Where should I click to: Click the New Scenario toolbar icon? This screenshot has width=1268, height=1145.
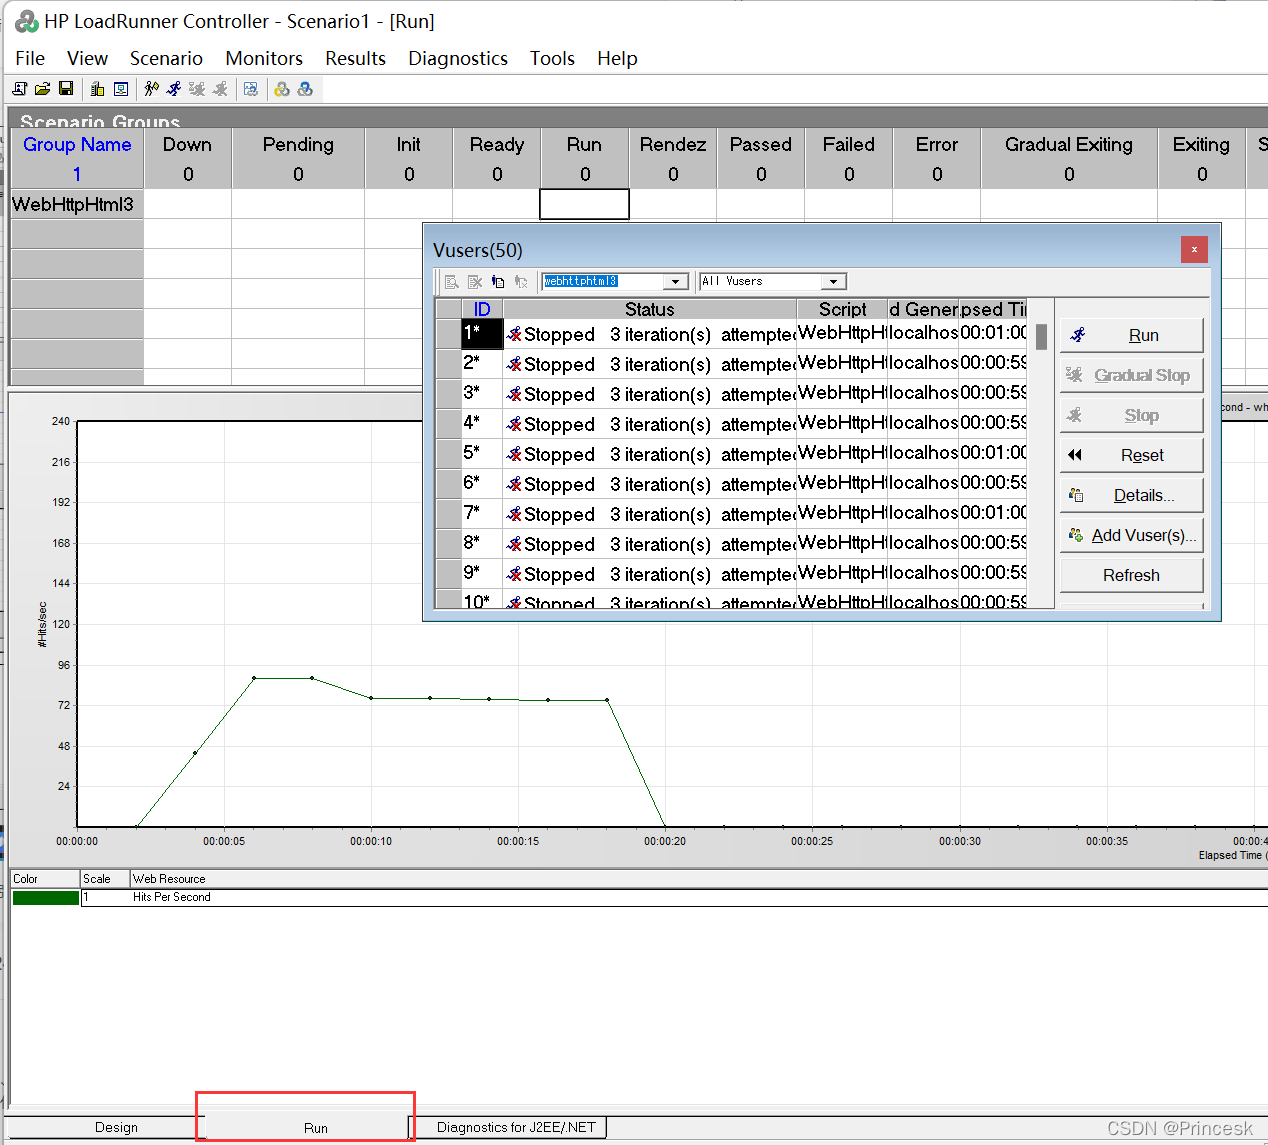tap(19, 89)
